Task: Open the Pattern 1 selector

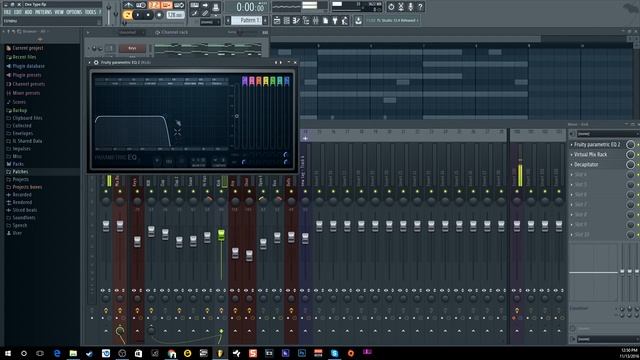Action: click(x=247, y=20)
